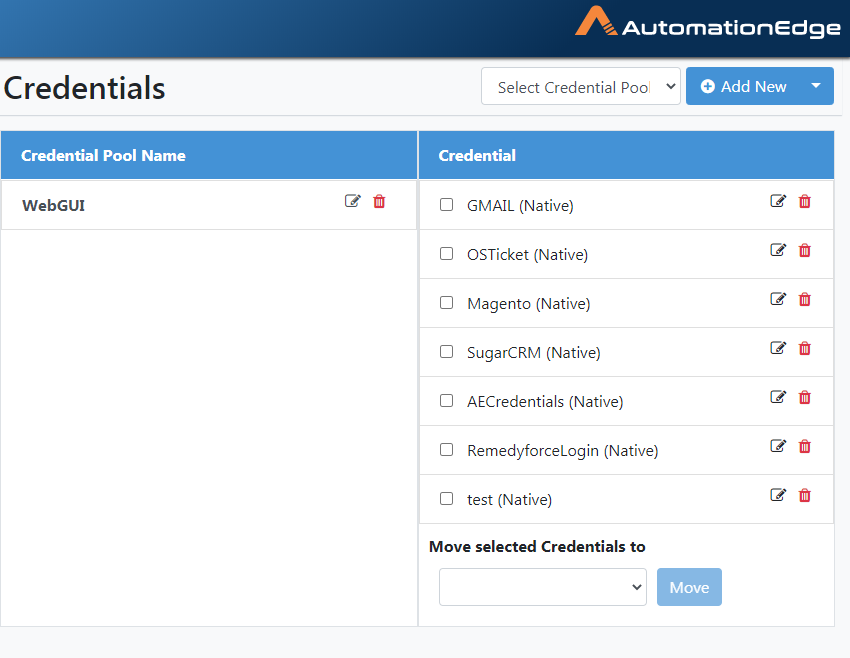Delete the SugarCRM (Native) credential
Screen dimensions: 850x658
click(805, 349)
